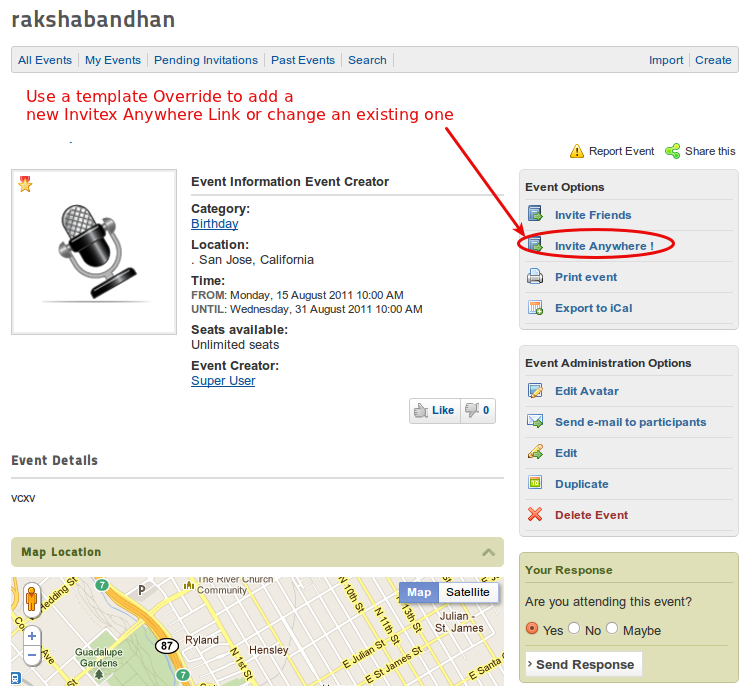The height and width of the screenshot is (686, 749).
Task: Click the Unlimited seats text
Action: [x=235, y=345]
